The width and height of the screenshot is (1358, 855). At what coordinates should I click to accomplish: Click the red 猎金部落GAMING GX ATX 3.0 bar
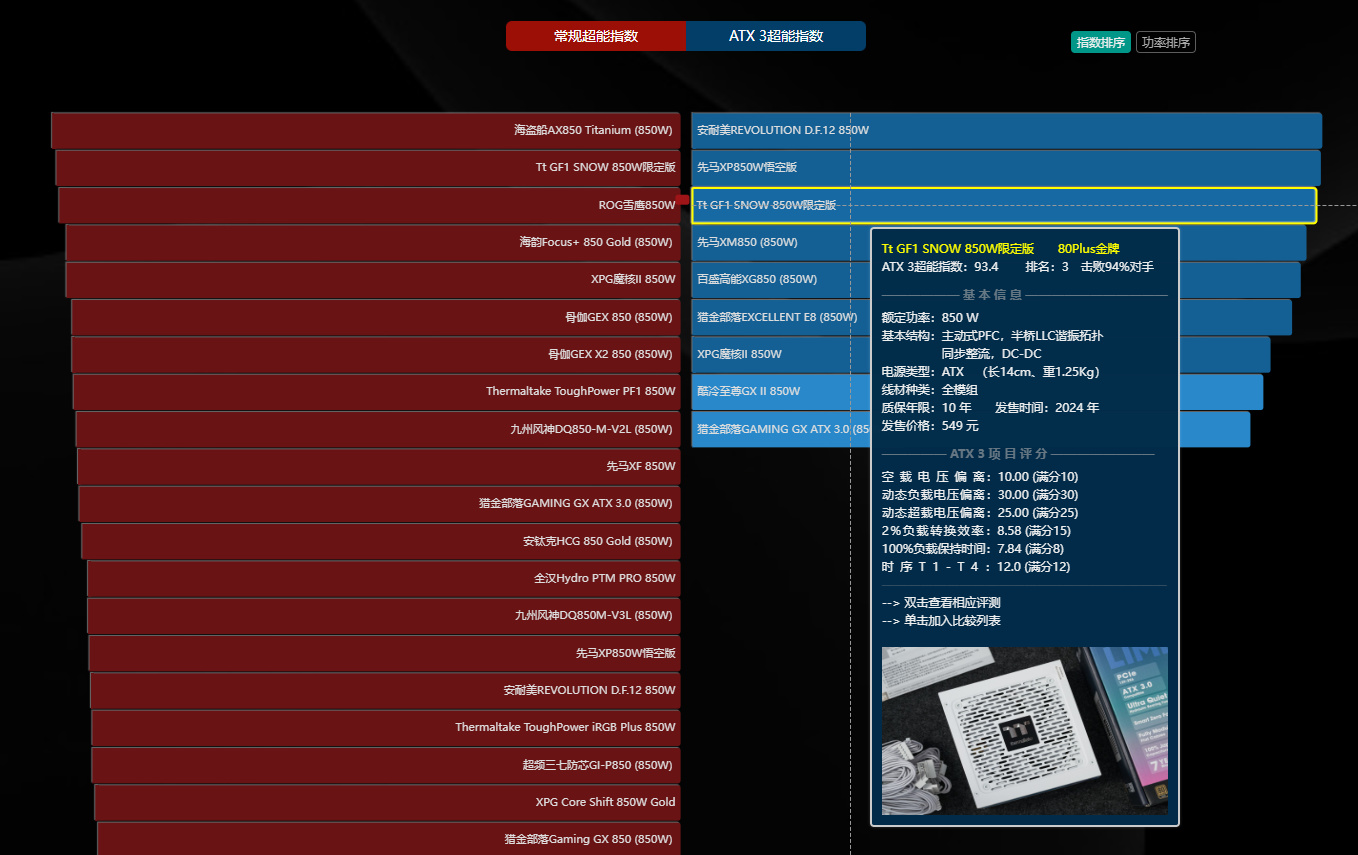380,503
